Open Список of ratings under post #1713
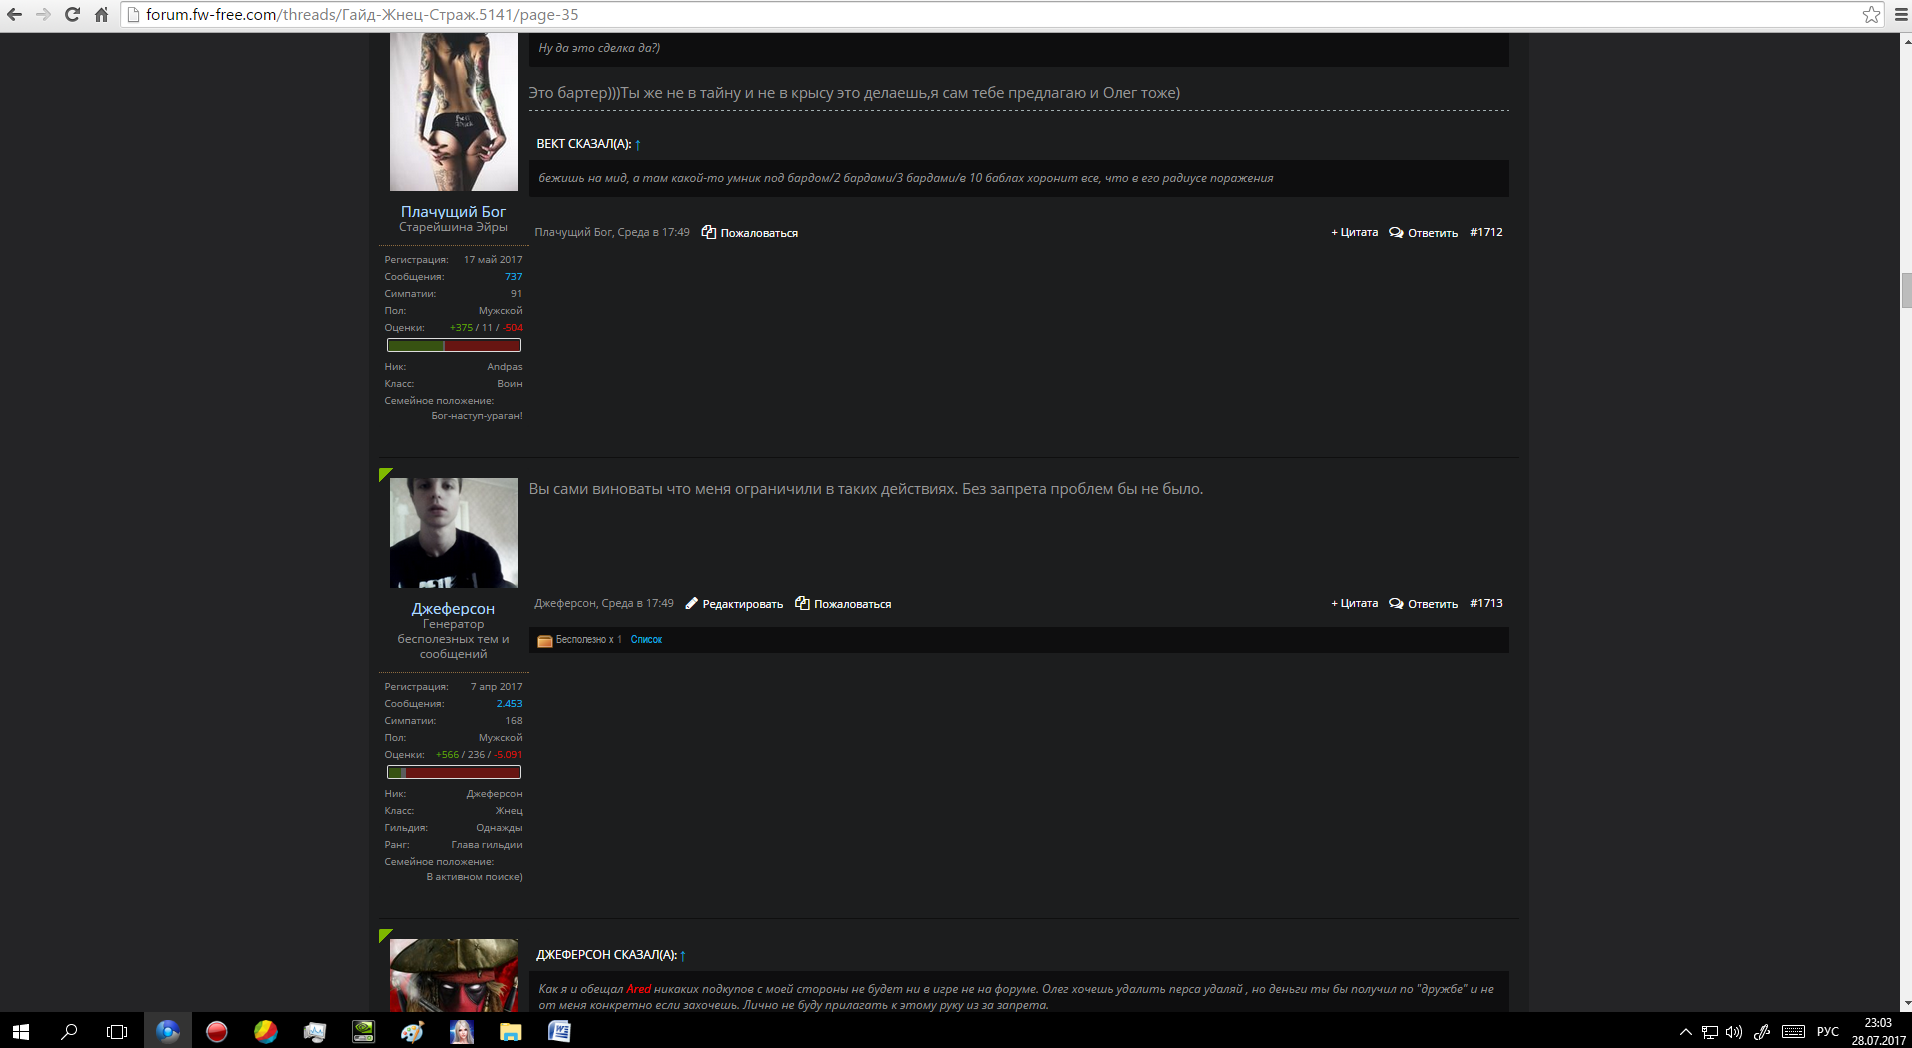Image resolution: width=1912 pixels, height=1048 pixels. pyautogui.click(x=646, y=640)
